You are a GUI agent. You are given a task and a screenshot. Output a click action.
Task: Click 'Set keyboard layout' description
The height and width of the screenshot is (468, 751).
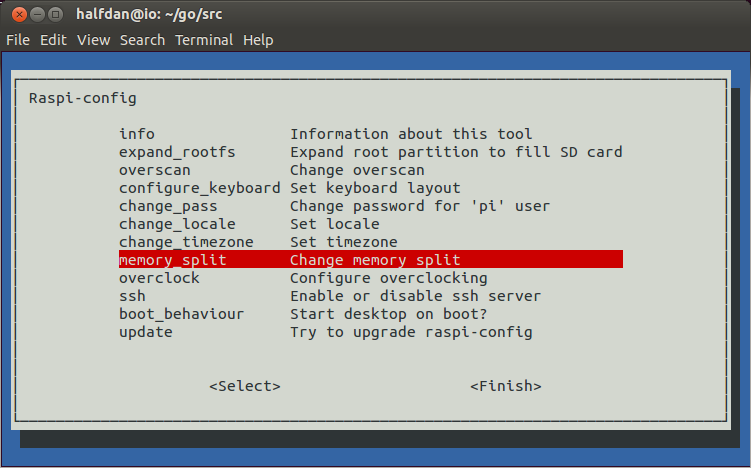pyautogui.click(x=375, y=188)
